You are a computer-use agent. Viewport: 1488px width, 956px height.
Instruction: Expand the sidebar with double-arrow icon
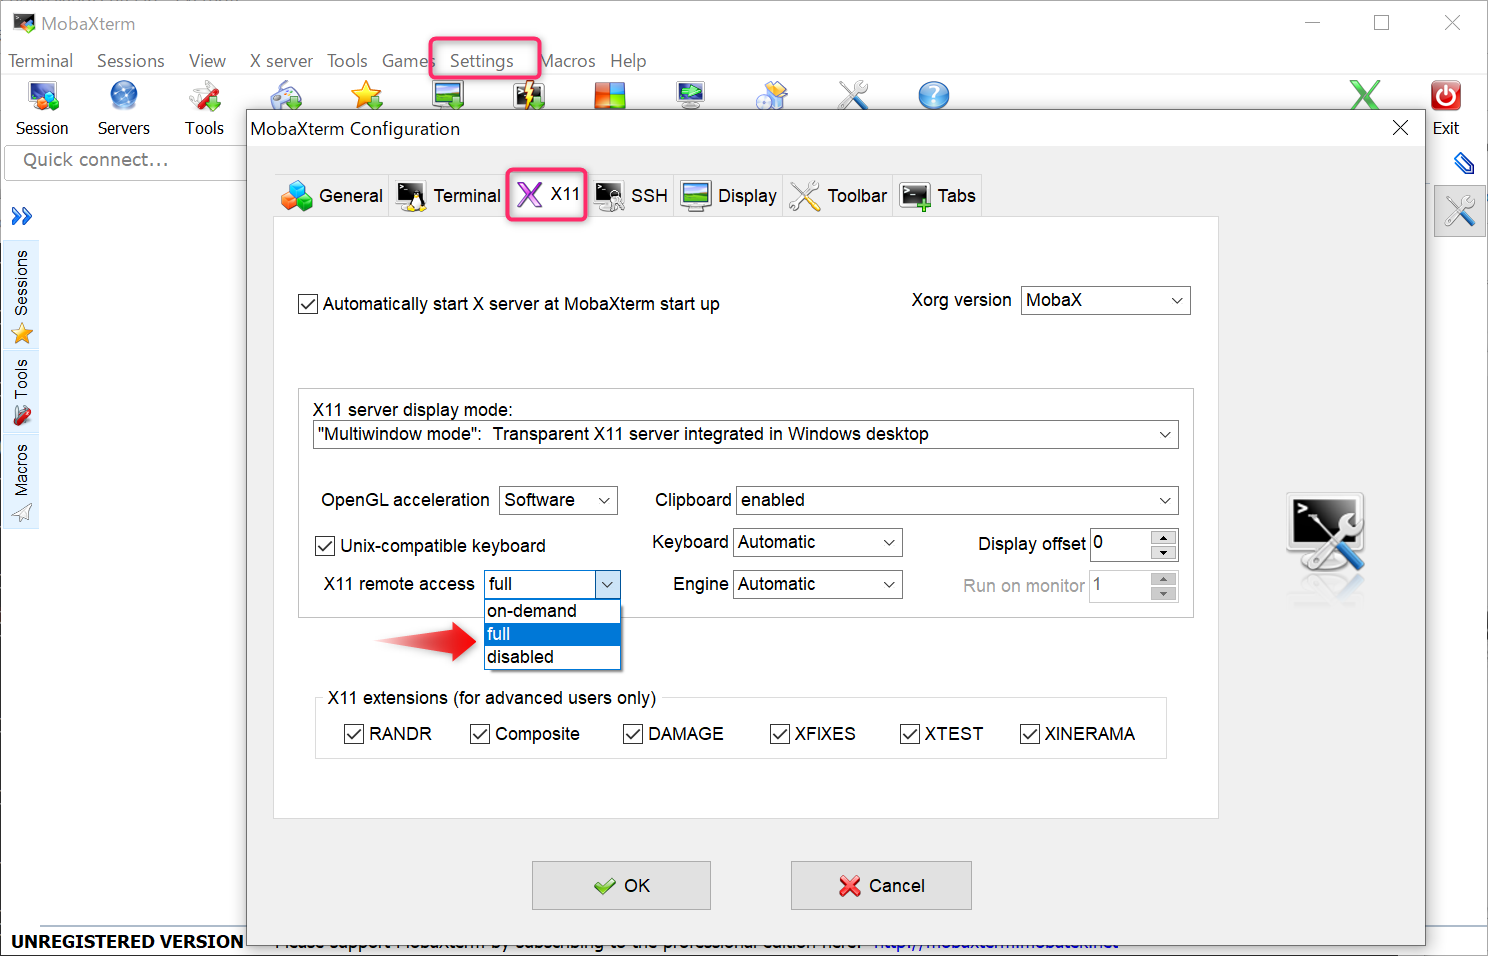(x=21, y=216)
